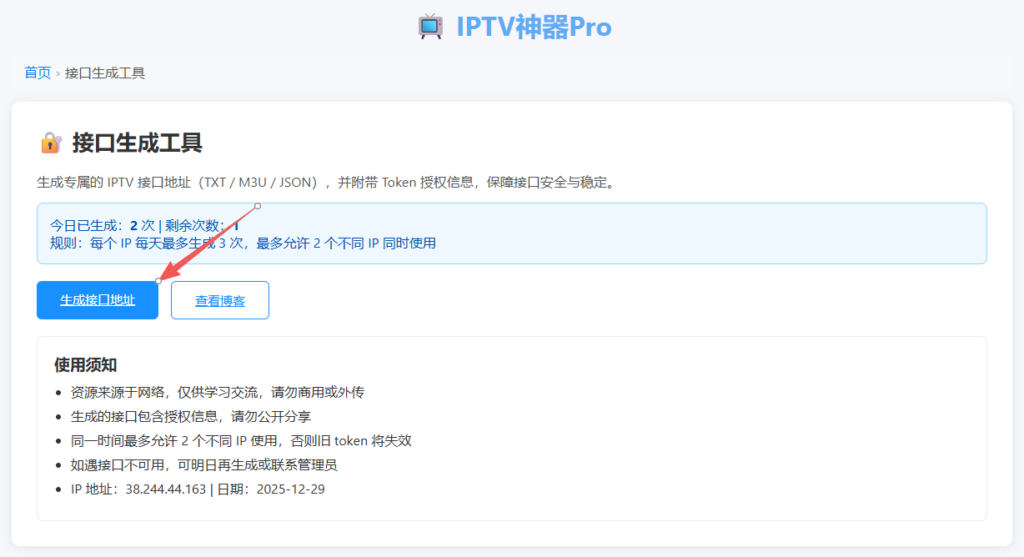
Task: Open the 查看博客 button
Action: (x=220, y=300)
